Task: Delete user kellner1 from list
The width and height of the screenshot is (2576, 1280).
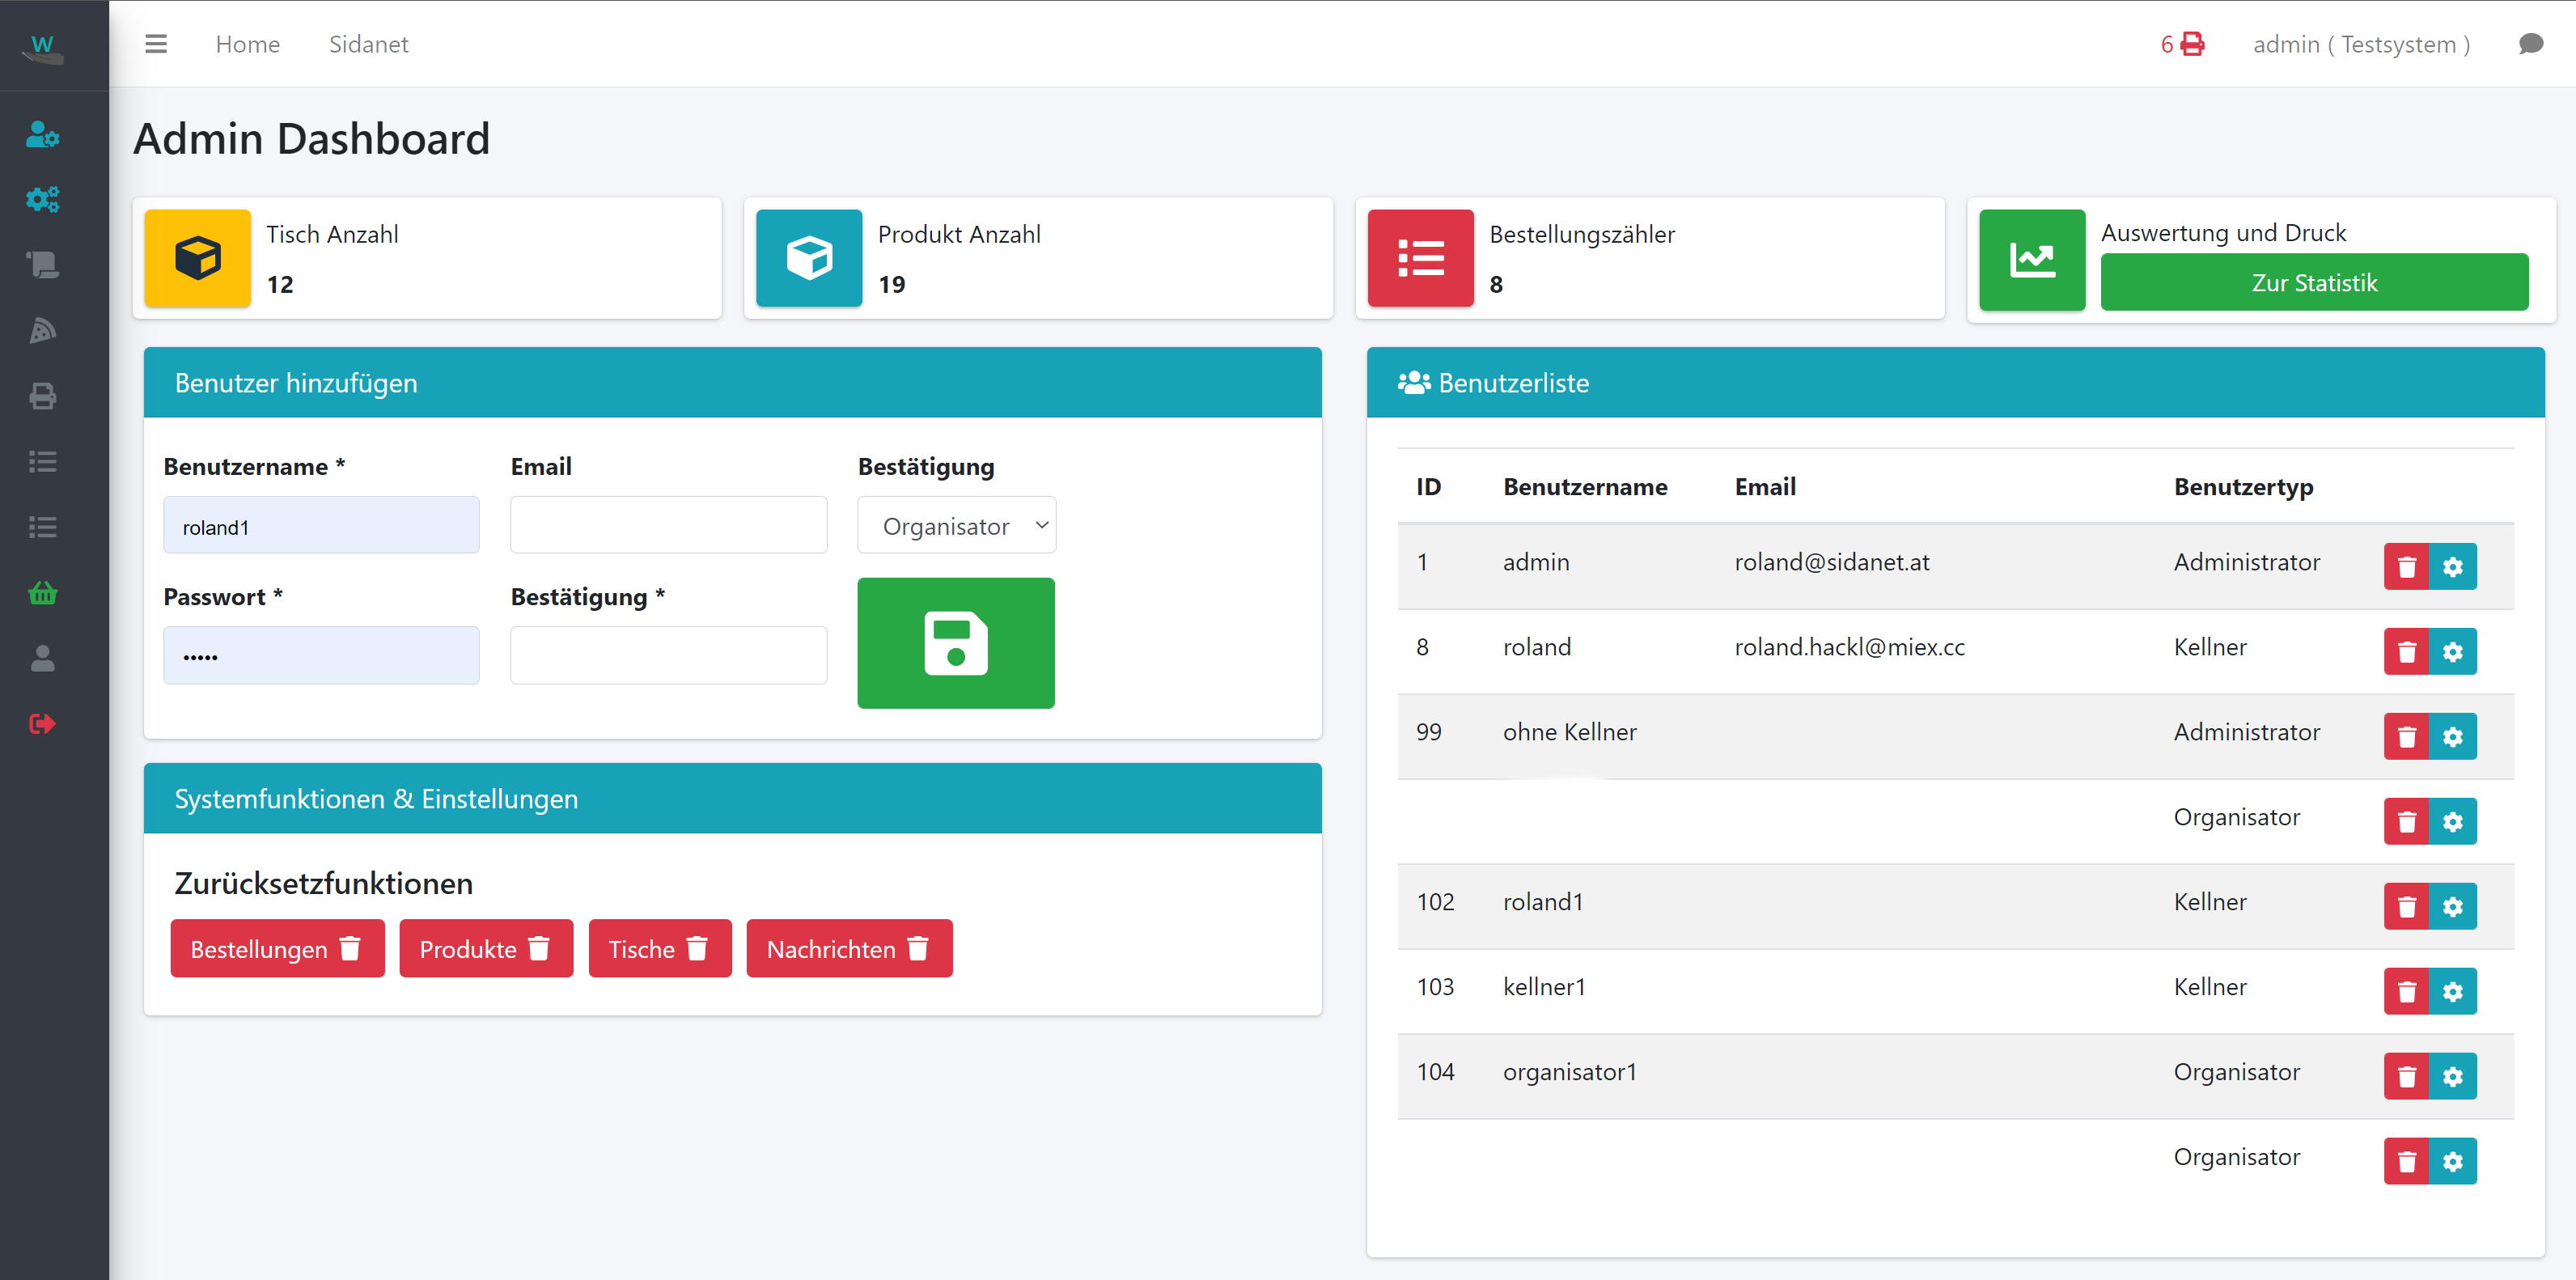Action: 2406,991
